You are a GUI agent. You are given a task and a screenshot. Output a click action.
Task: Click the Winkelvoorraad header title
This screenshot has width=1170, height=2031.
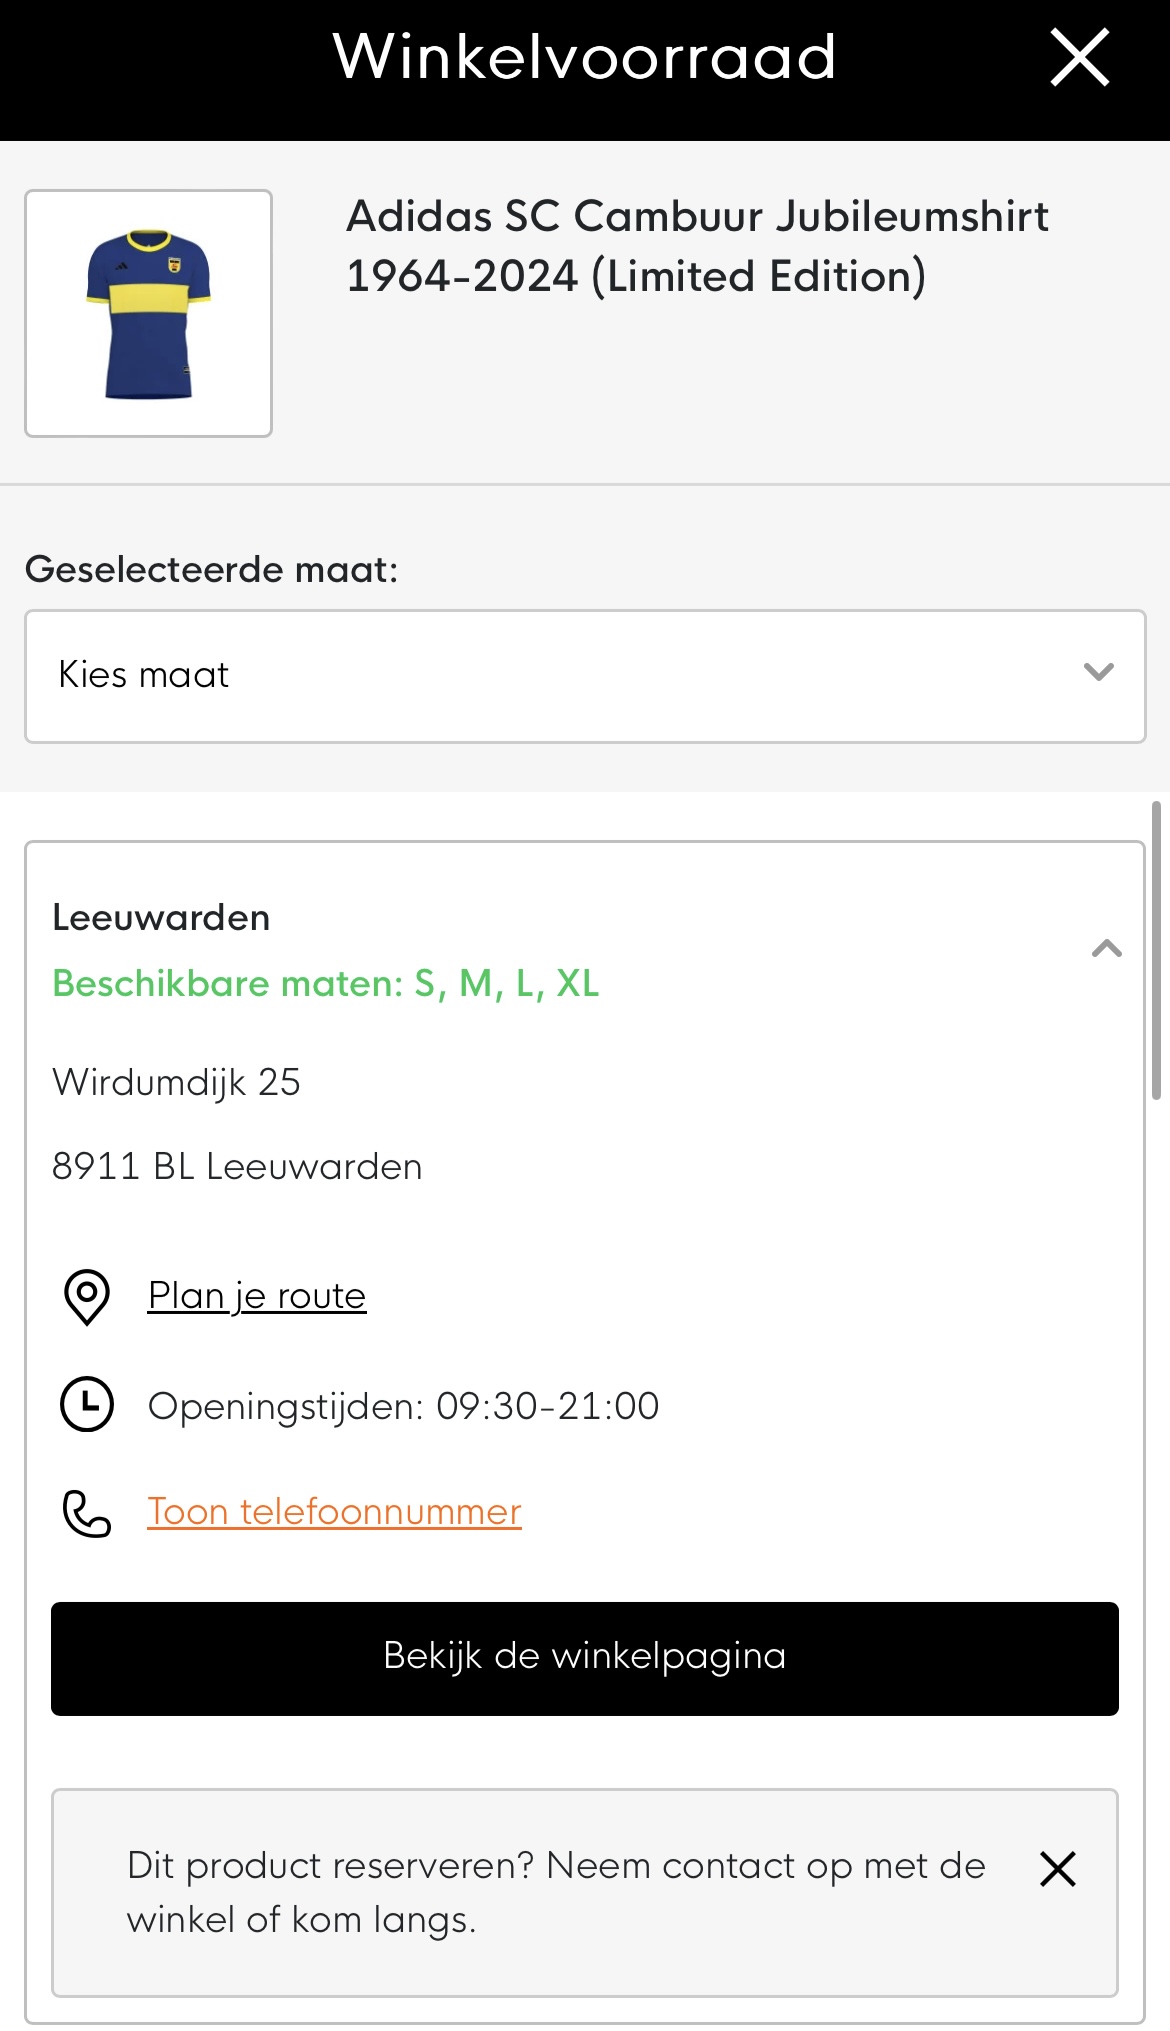tap(585, 57)
